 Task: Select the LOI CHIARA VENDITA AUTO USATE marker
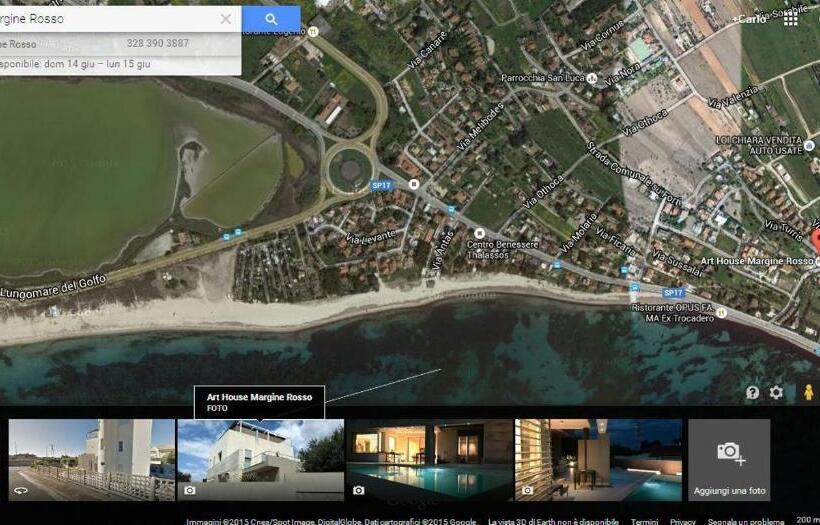point(809,146)
